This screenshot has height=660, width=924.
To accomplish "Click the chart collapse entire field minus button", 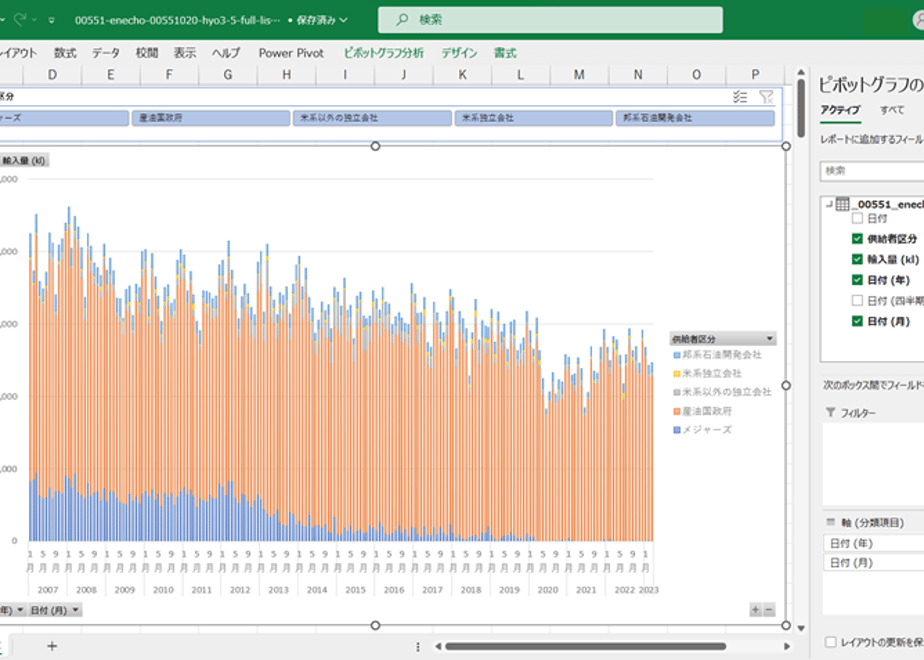I will (x=769, y=610).
